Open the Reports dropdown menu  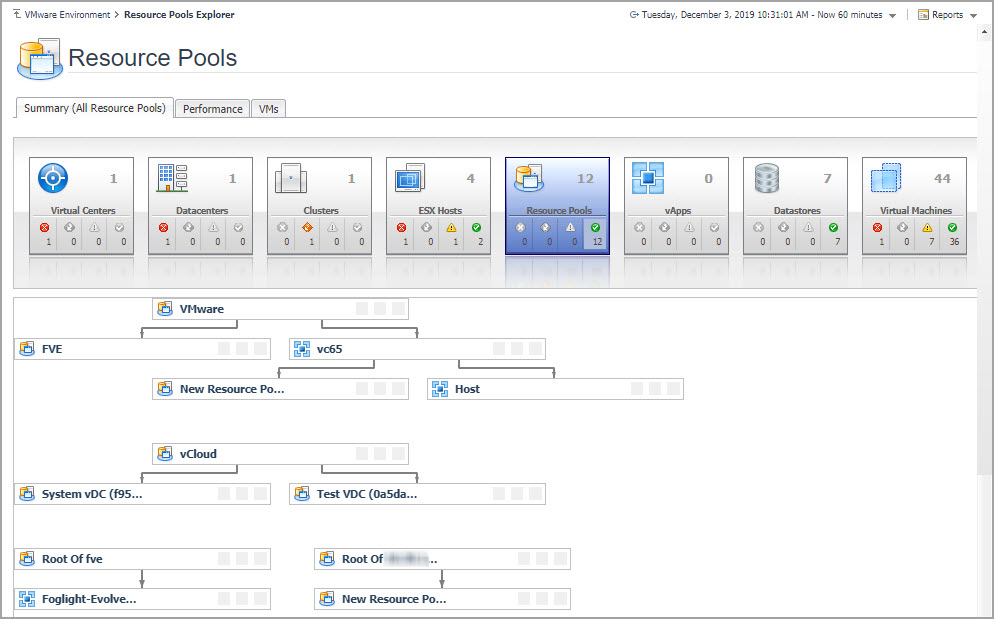(946, 15)
